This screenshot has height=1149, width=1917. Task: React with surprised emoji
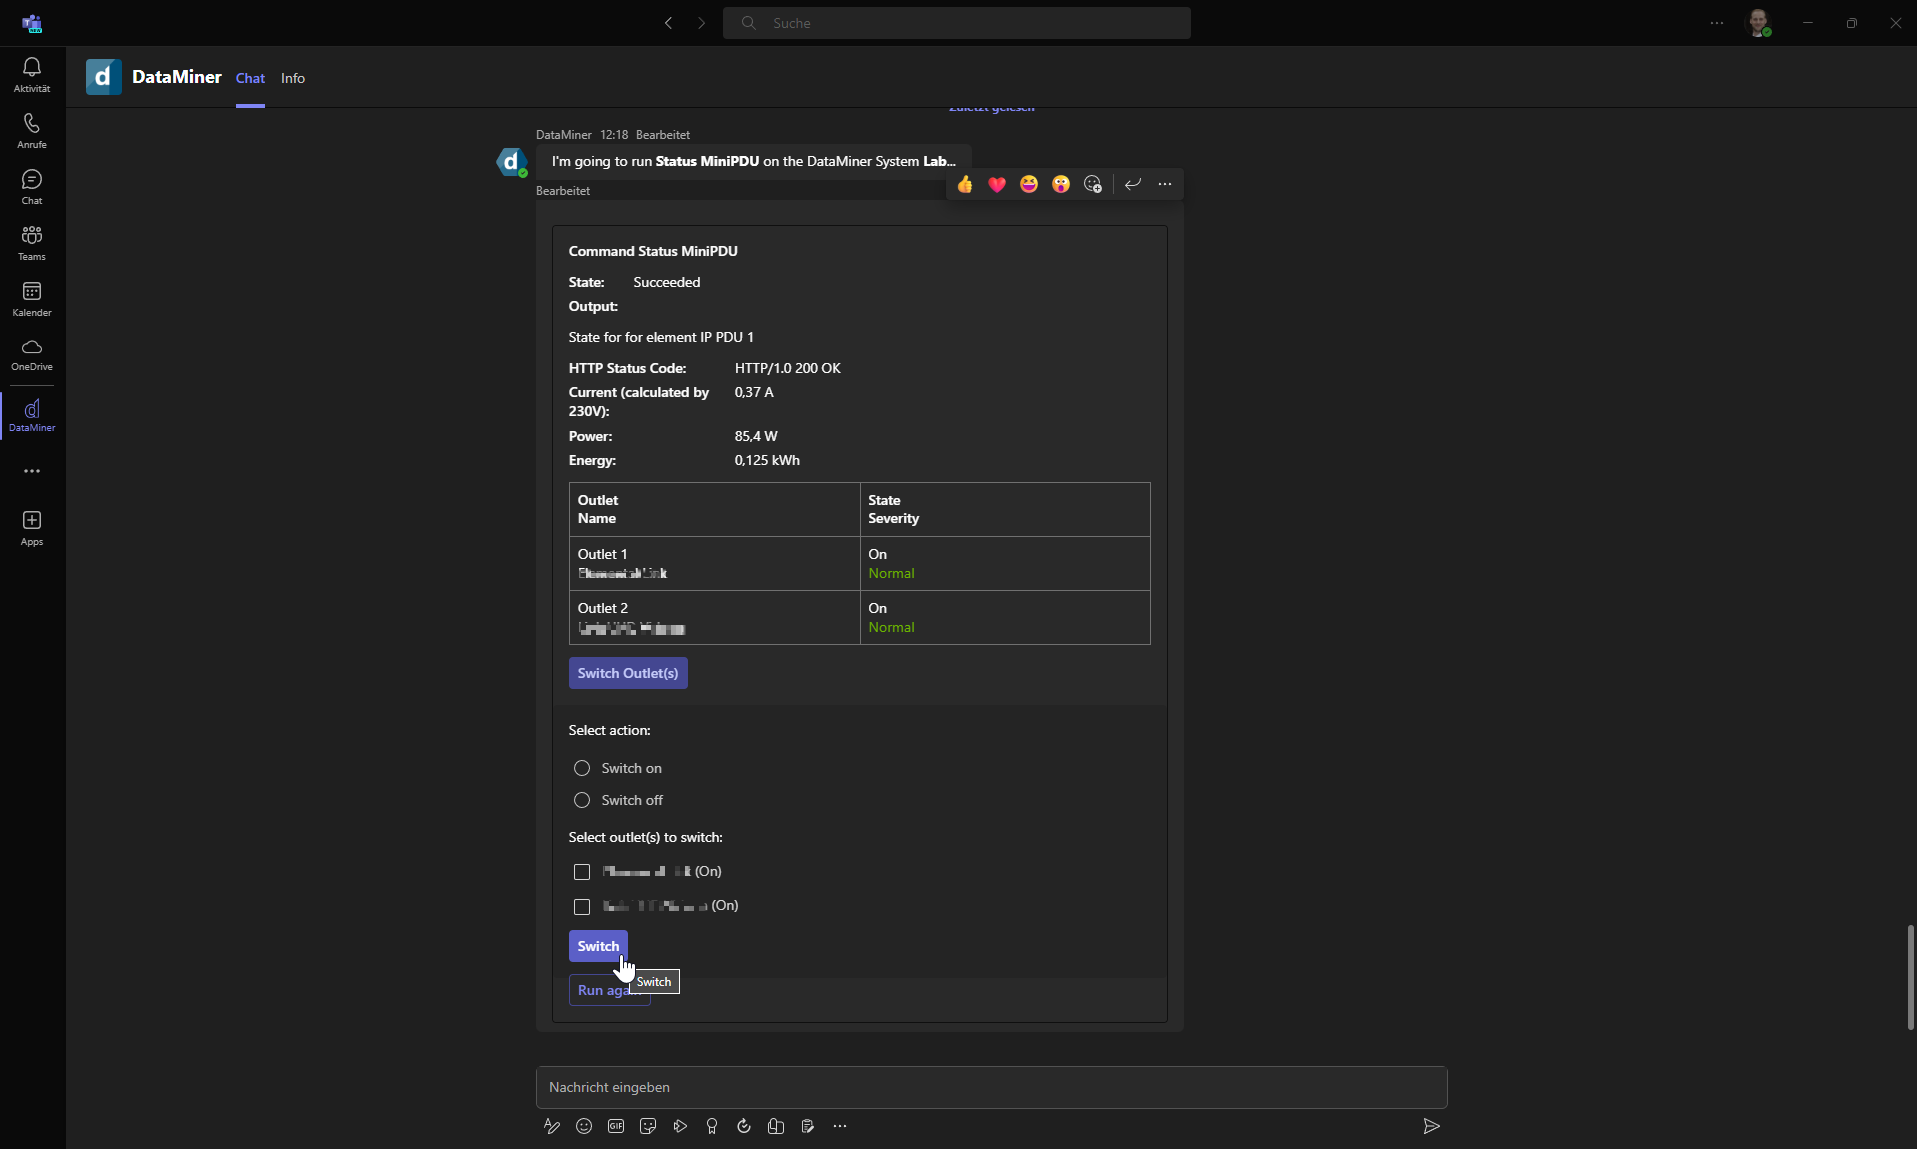[x=1061, y=184]
